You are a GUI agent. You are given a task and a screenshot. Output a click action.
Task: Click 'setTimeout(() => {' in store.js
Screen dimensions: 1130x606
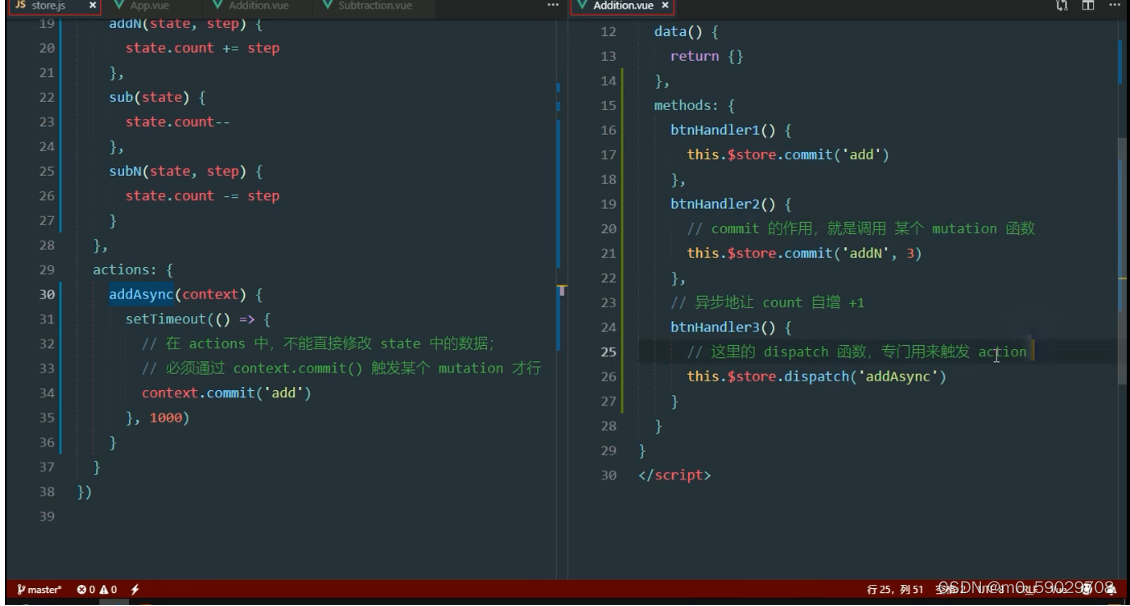198,319
